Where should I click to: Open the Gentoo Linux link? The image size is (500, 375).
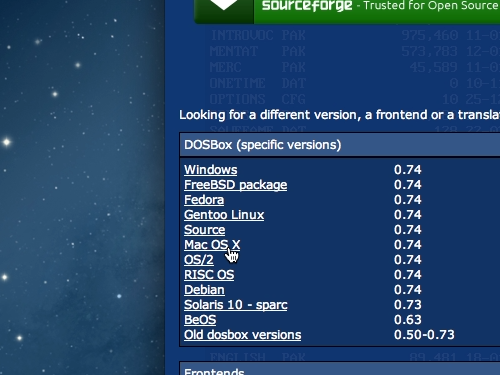224,215
